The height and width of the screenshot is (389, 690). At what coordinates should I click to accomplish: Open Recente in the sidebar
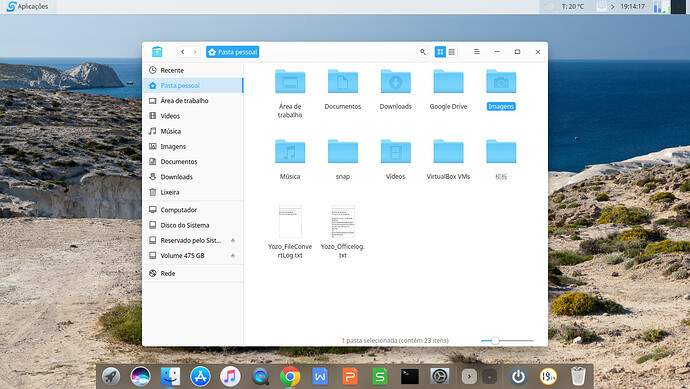(193, 70)
